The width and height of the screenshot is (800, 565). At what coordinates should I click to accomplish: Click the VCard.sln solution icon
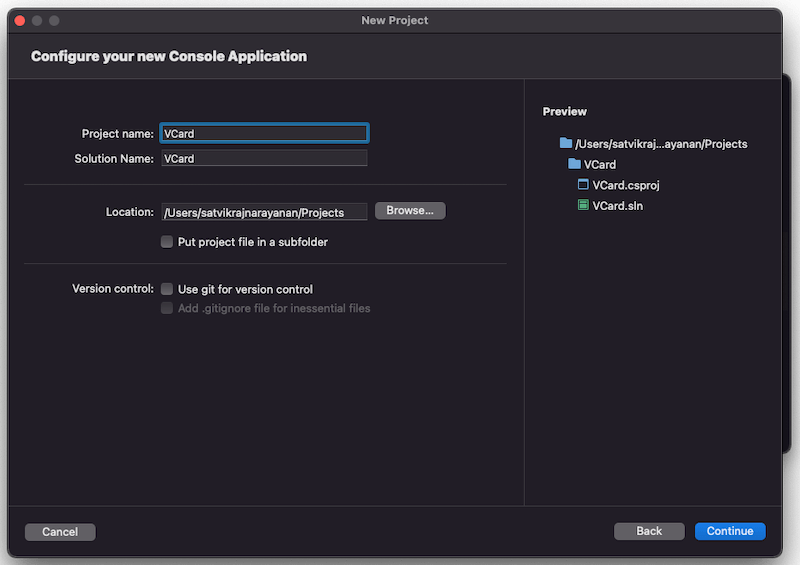coord(583,205)
